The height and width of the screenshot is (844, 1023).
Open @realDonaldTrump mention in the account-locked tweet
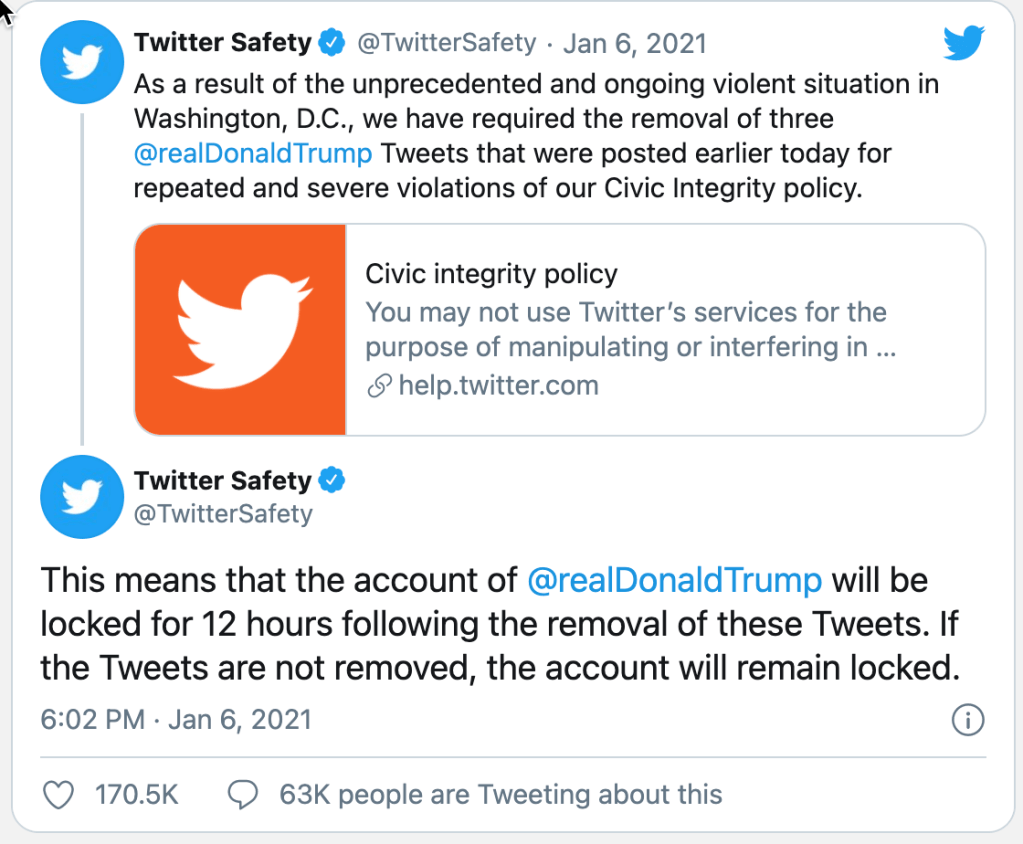coord(674,580)
